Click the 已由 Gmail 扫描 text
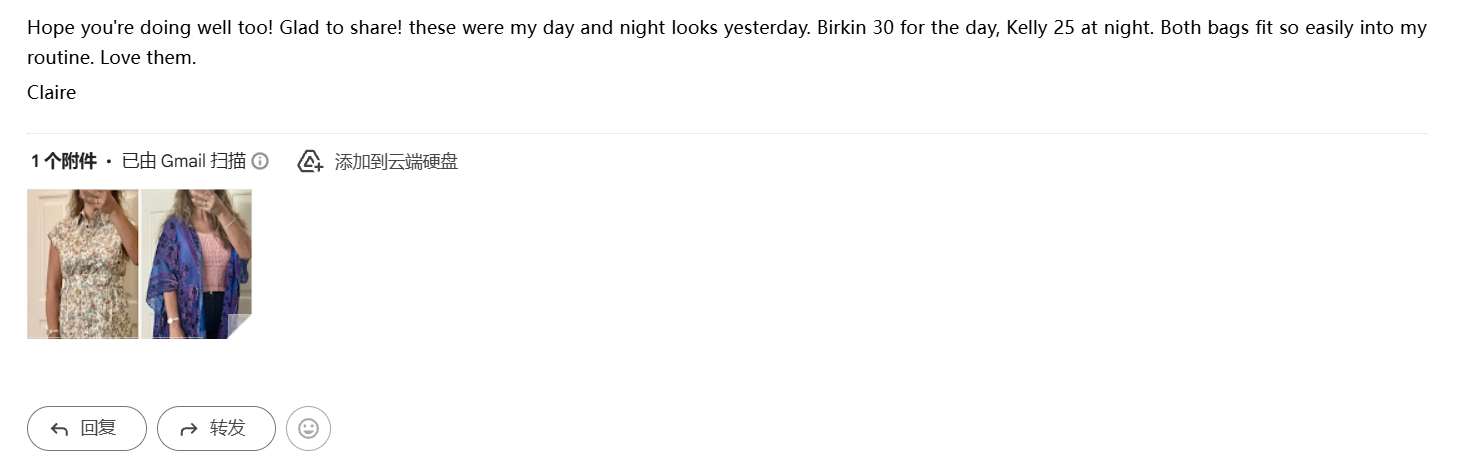This screenshot has height=467, width=1462. click(x=183, y=161)
